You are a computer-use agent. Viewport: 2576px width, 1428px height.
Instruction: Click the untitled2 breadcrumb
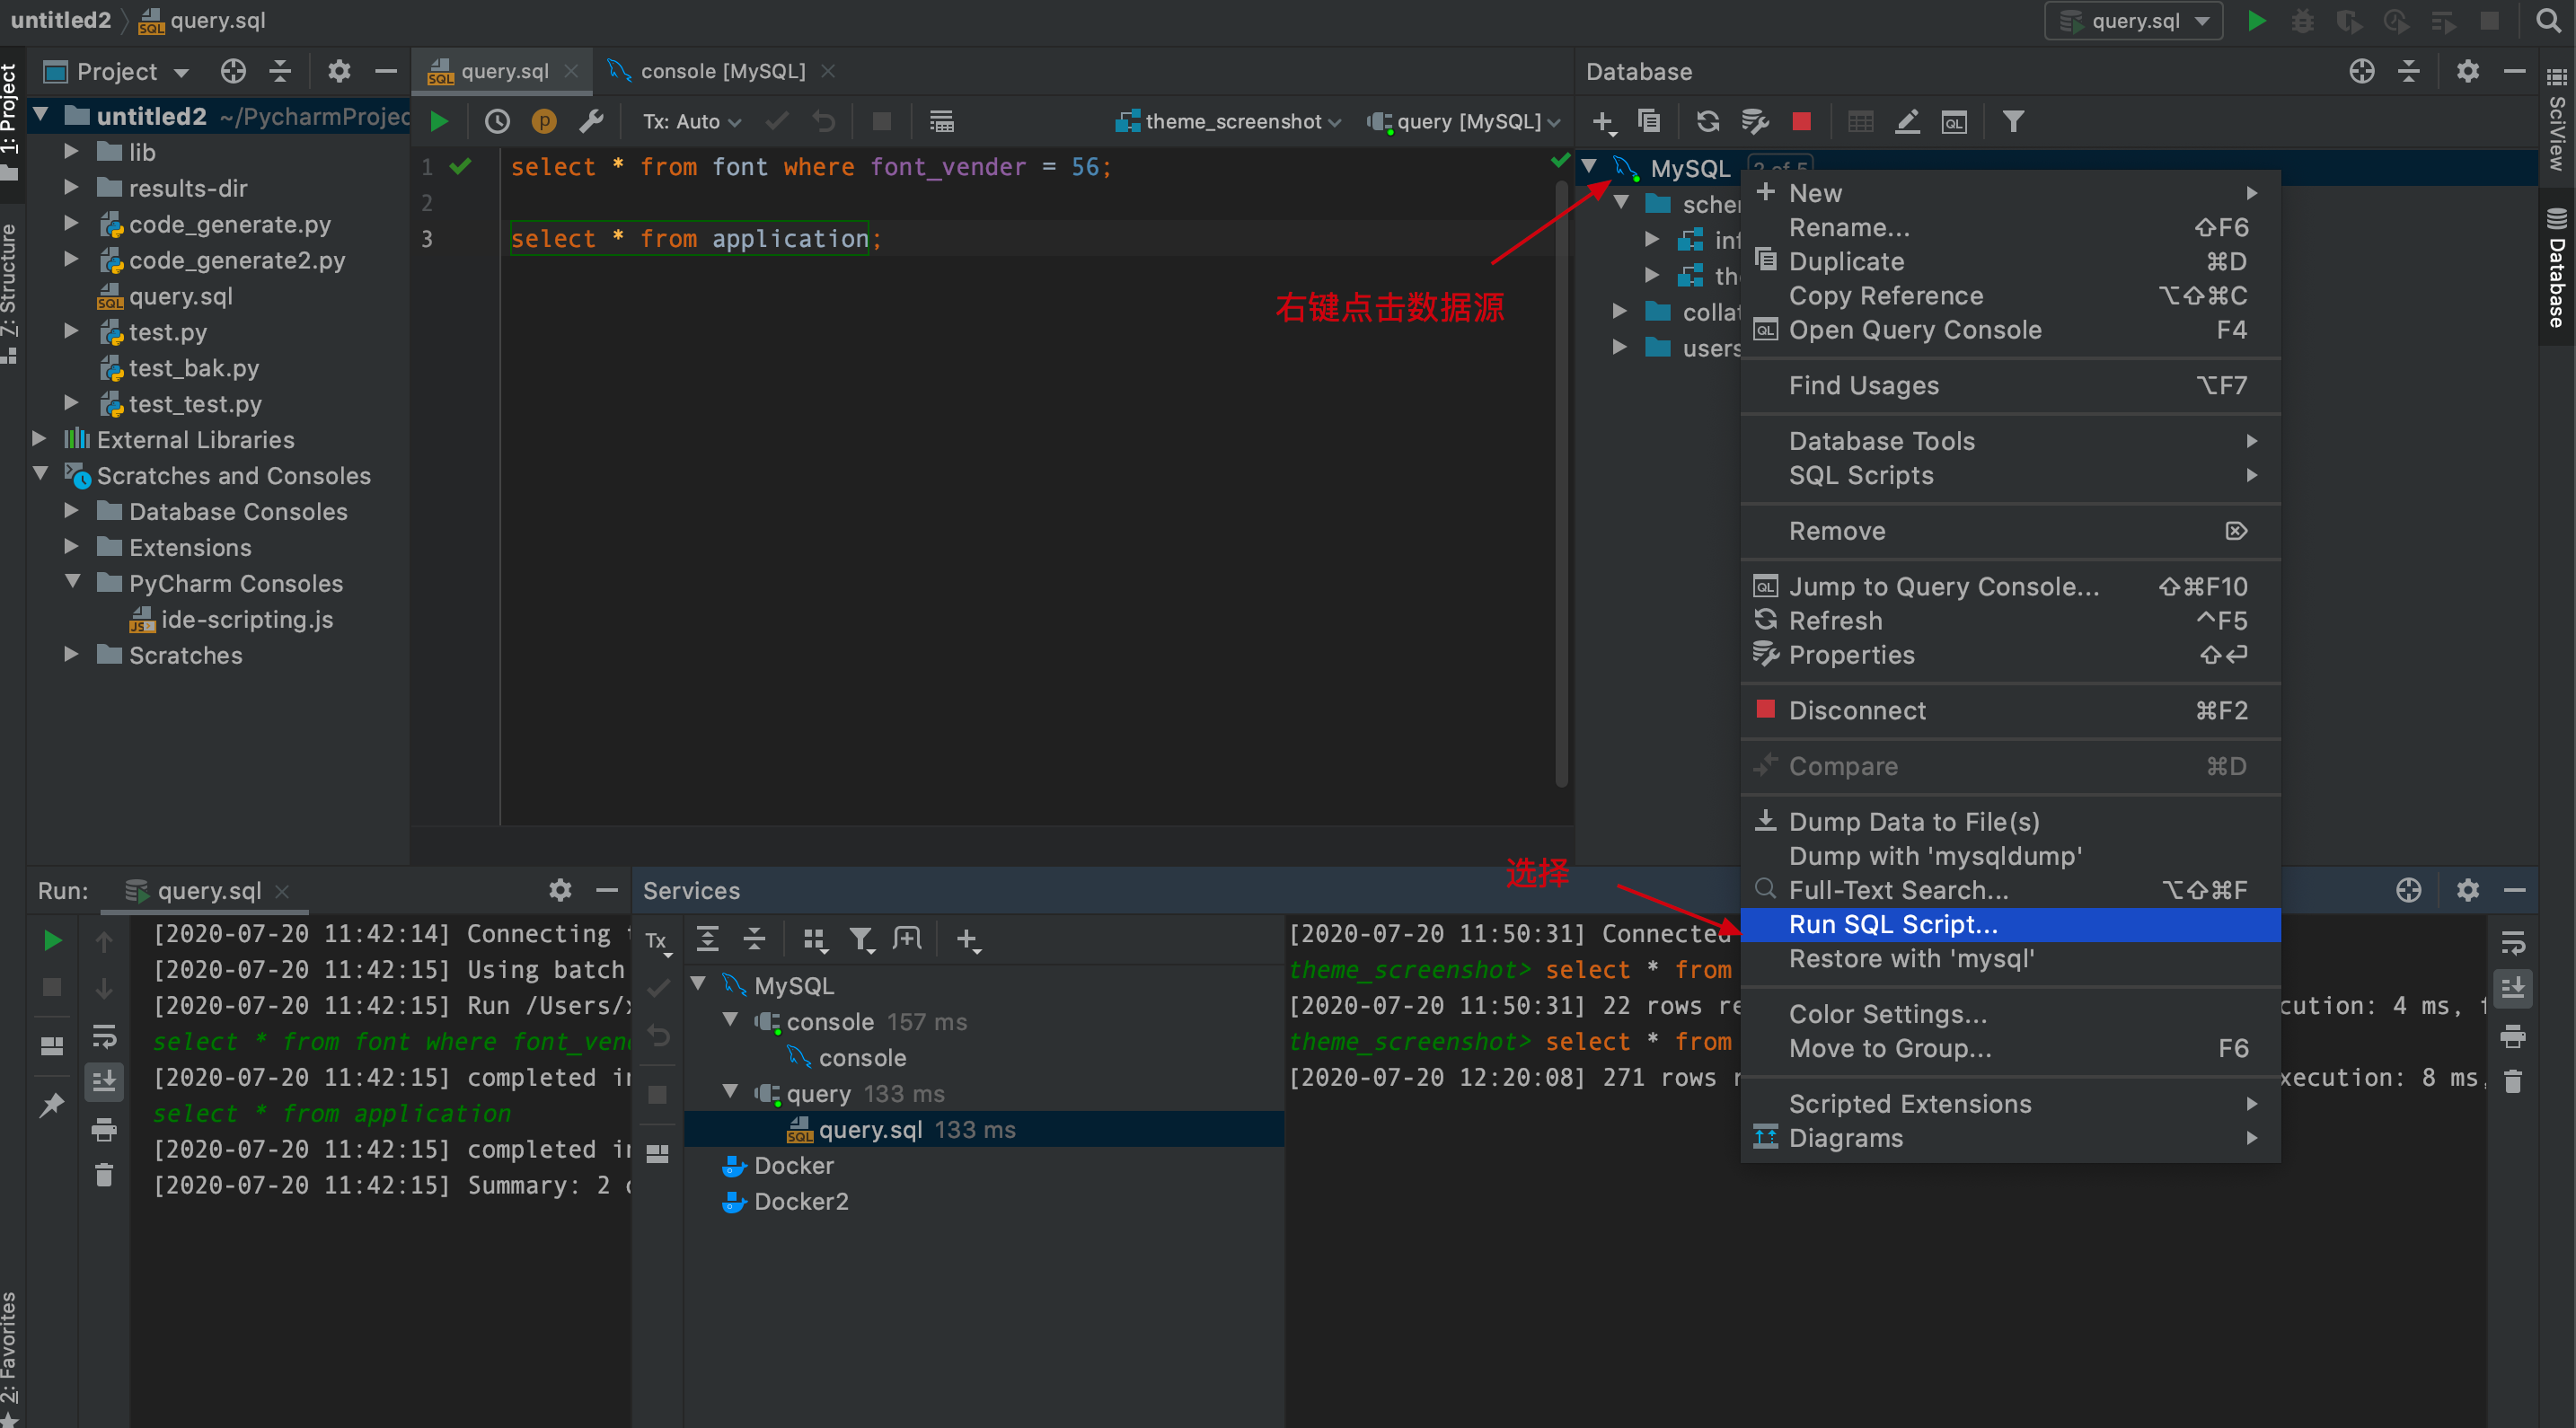coord(60,20)
